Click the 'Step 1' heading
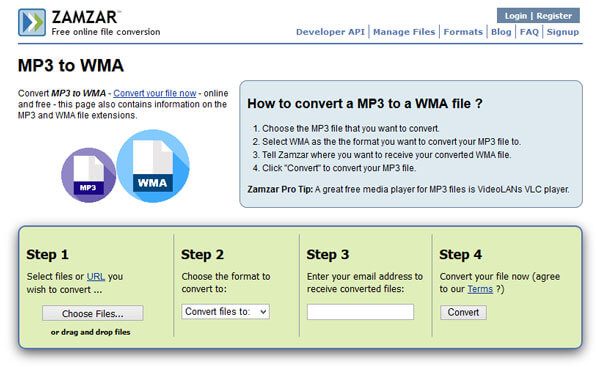Viewport: 600px width, 368px height. (47, 255)
